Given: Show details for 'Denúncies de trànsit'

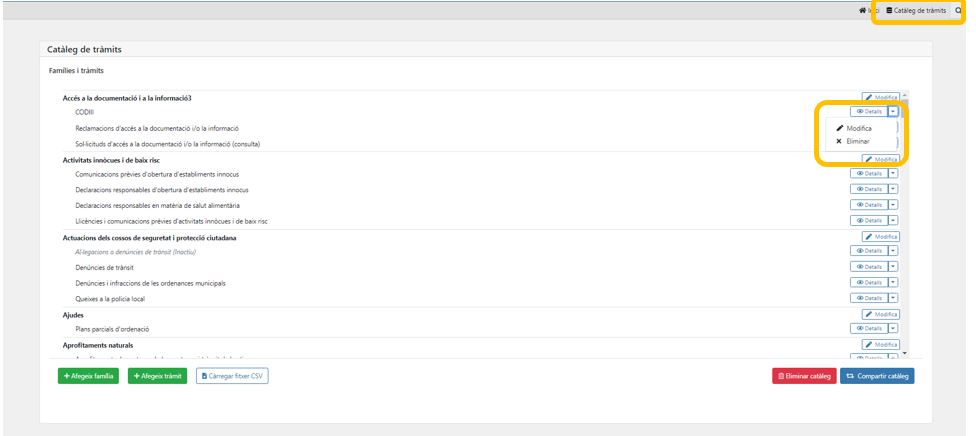Looking at the screenshot, I should click(868, 267).
